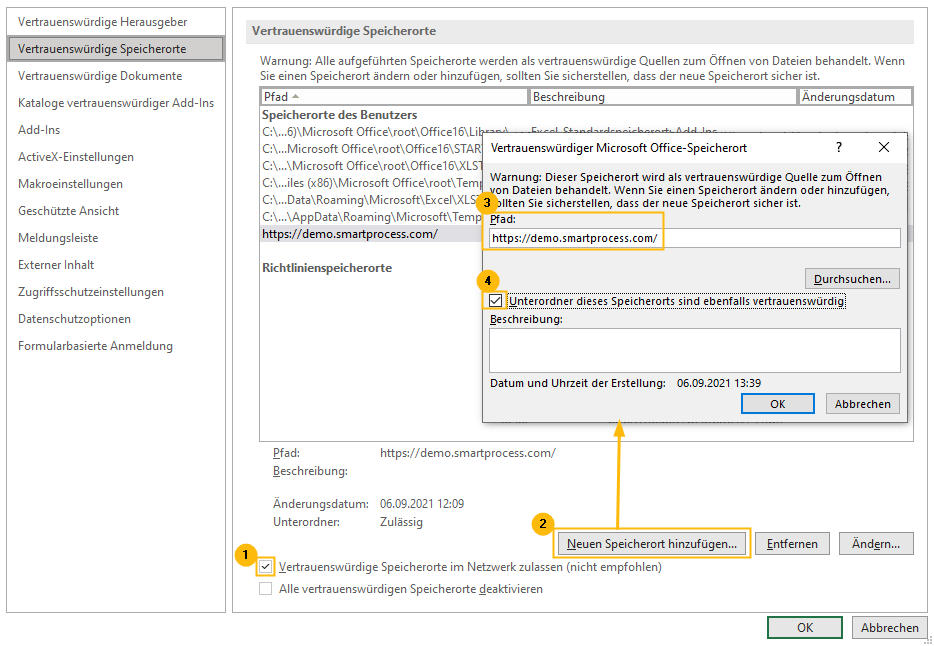934x646 pixels.
Task: Click Durchsuchen button in popup dialog
Action: [852, 279]
